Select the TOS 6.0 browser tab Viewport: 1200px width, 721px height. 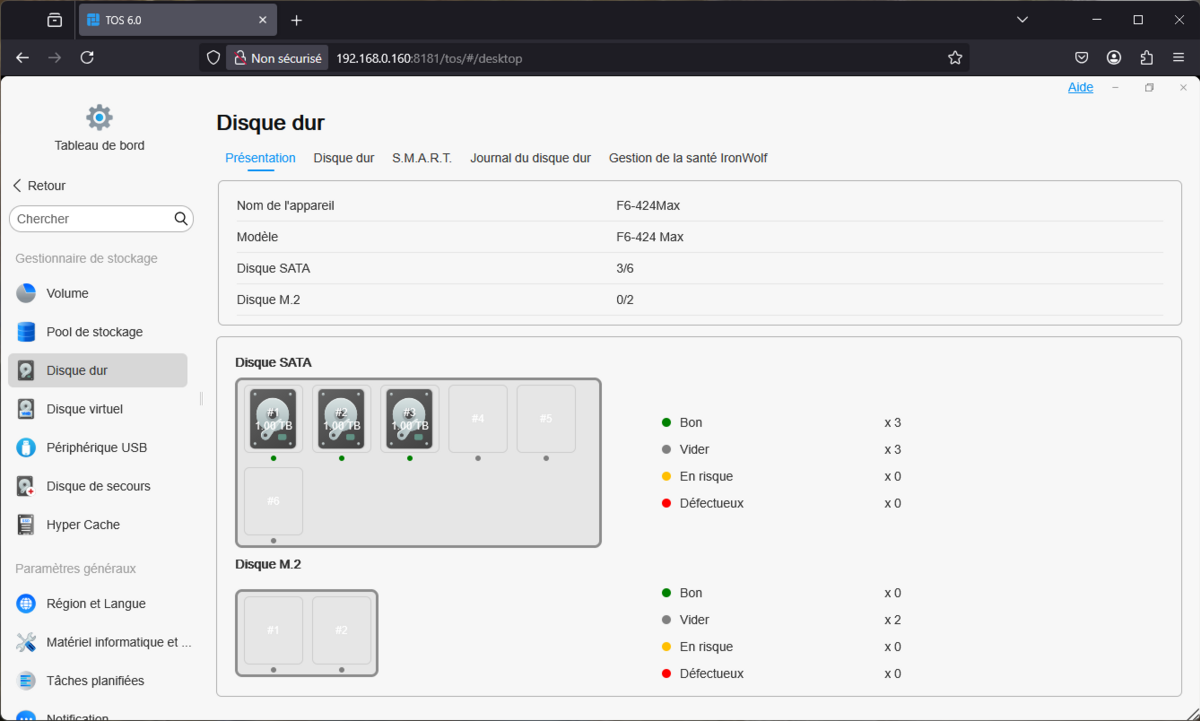(178, 20)
